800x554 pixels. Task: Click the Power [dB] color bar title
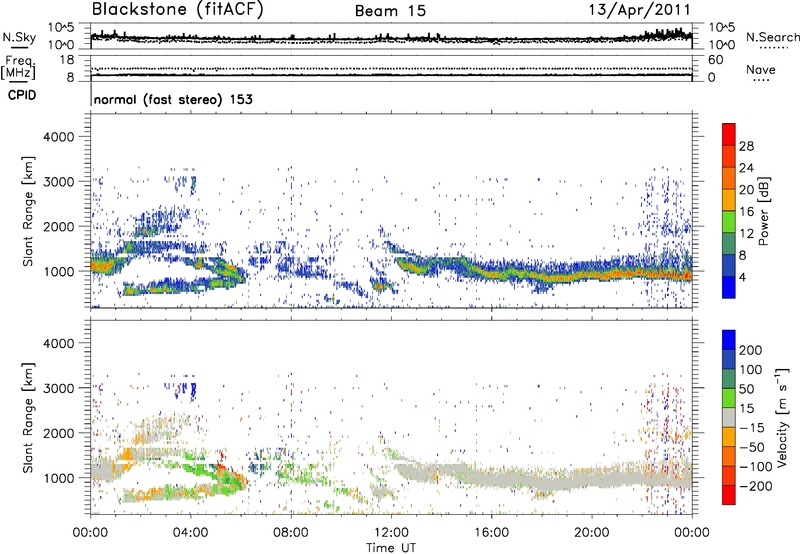(763, 211)
